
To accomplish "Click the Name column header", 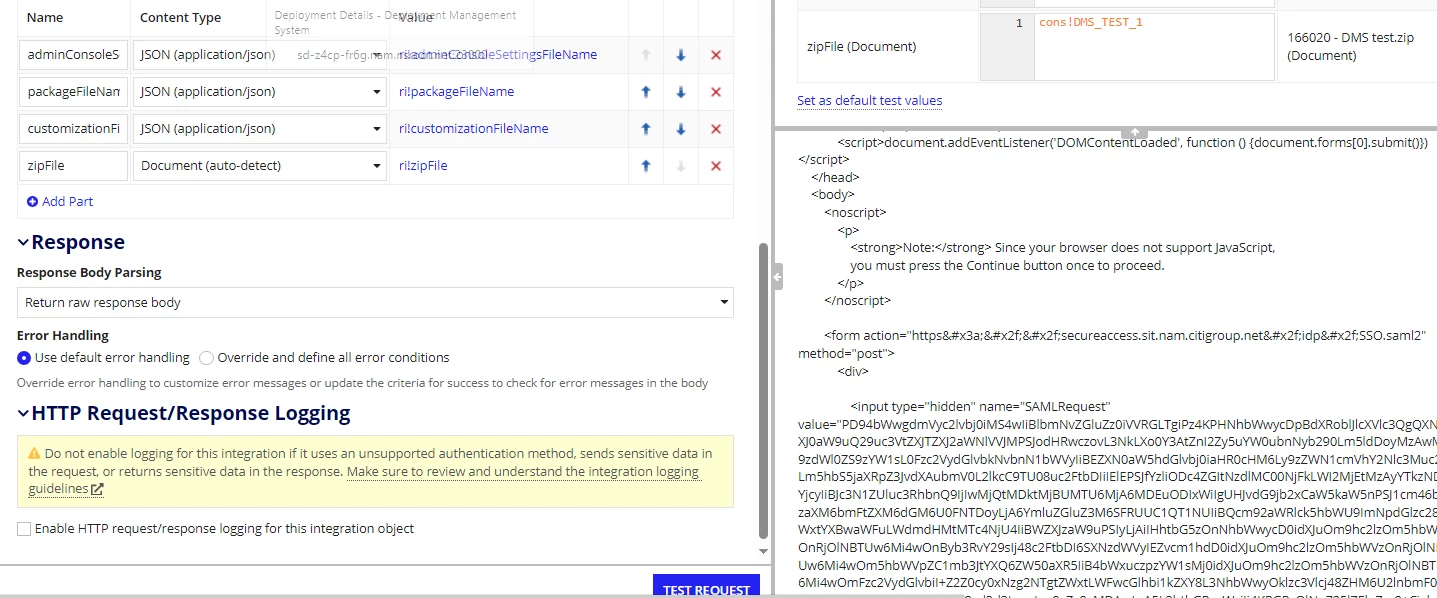I will pyautogui.click(x=45, y=18).
